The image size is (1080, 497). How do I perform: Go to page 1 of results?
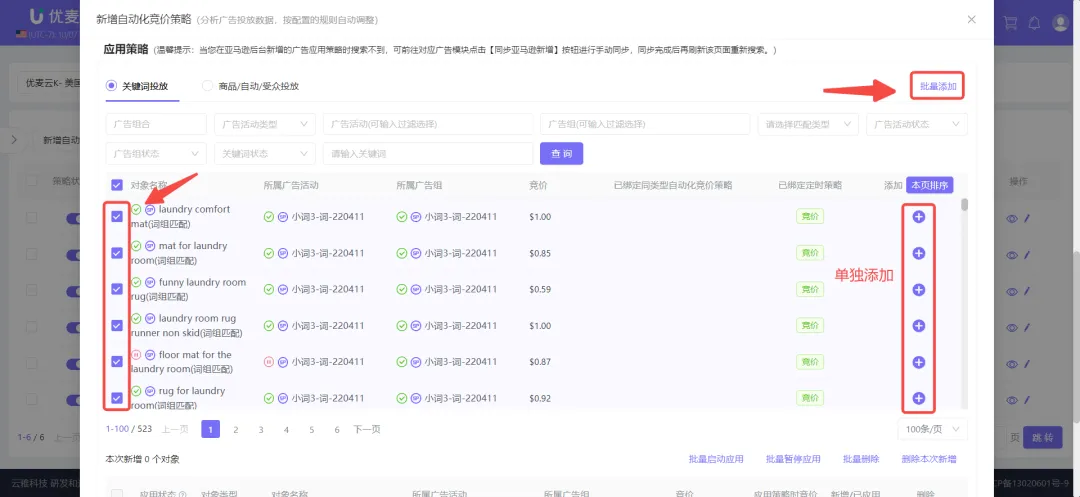(x=210, y=429)
